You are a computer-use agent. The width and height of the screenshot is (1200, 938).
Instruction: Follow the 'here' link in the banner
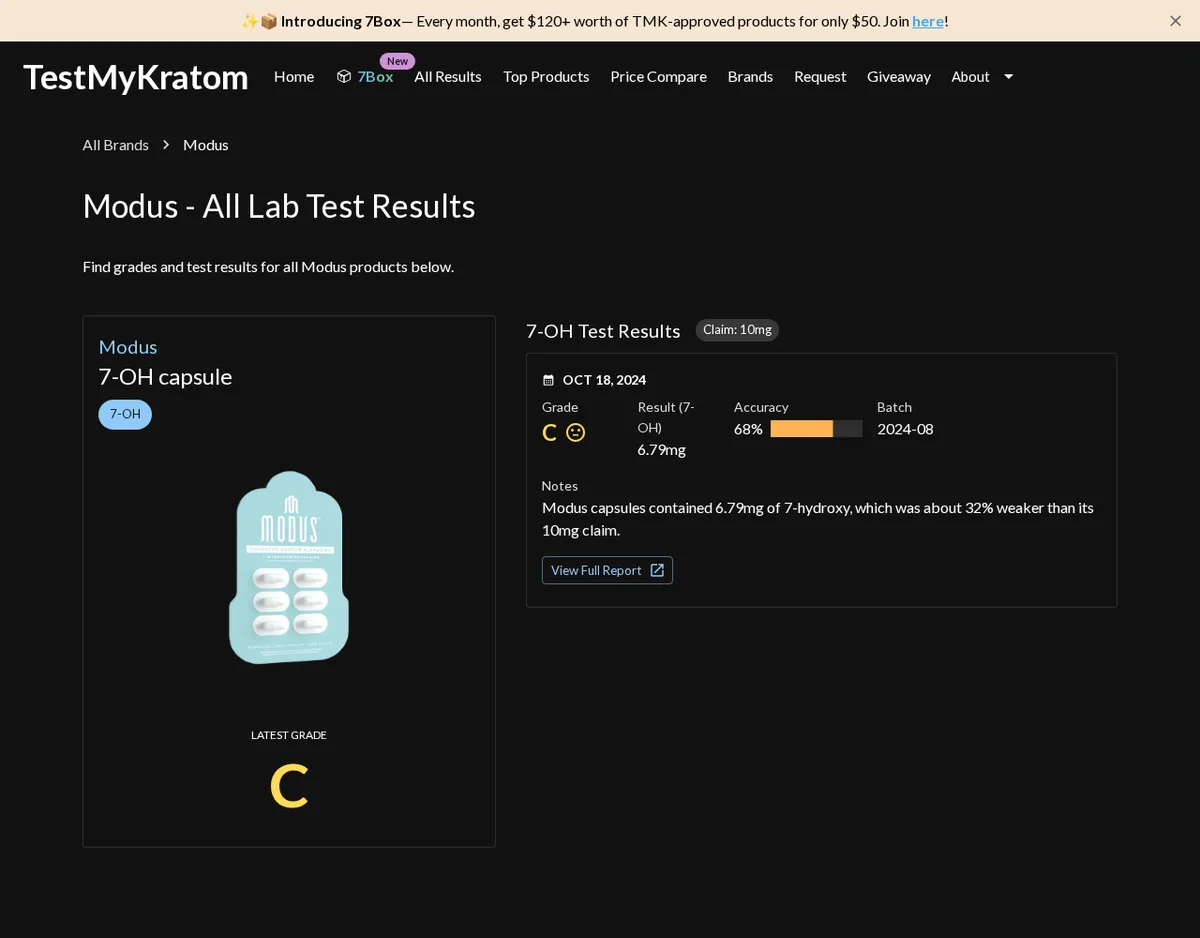928,21
